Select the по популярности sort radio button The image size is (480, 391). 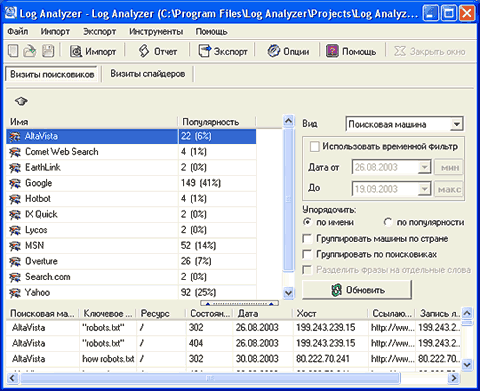tap(388, 222)
